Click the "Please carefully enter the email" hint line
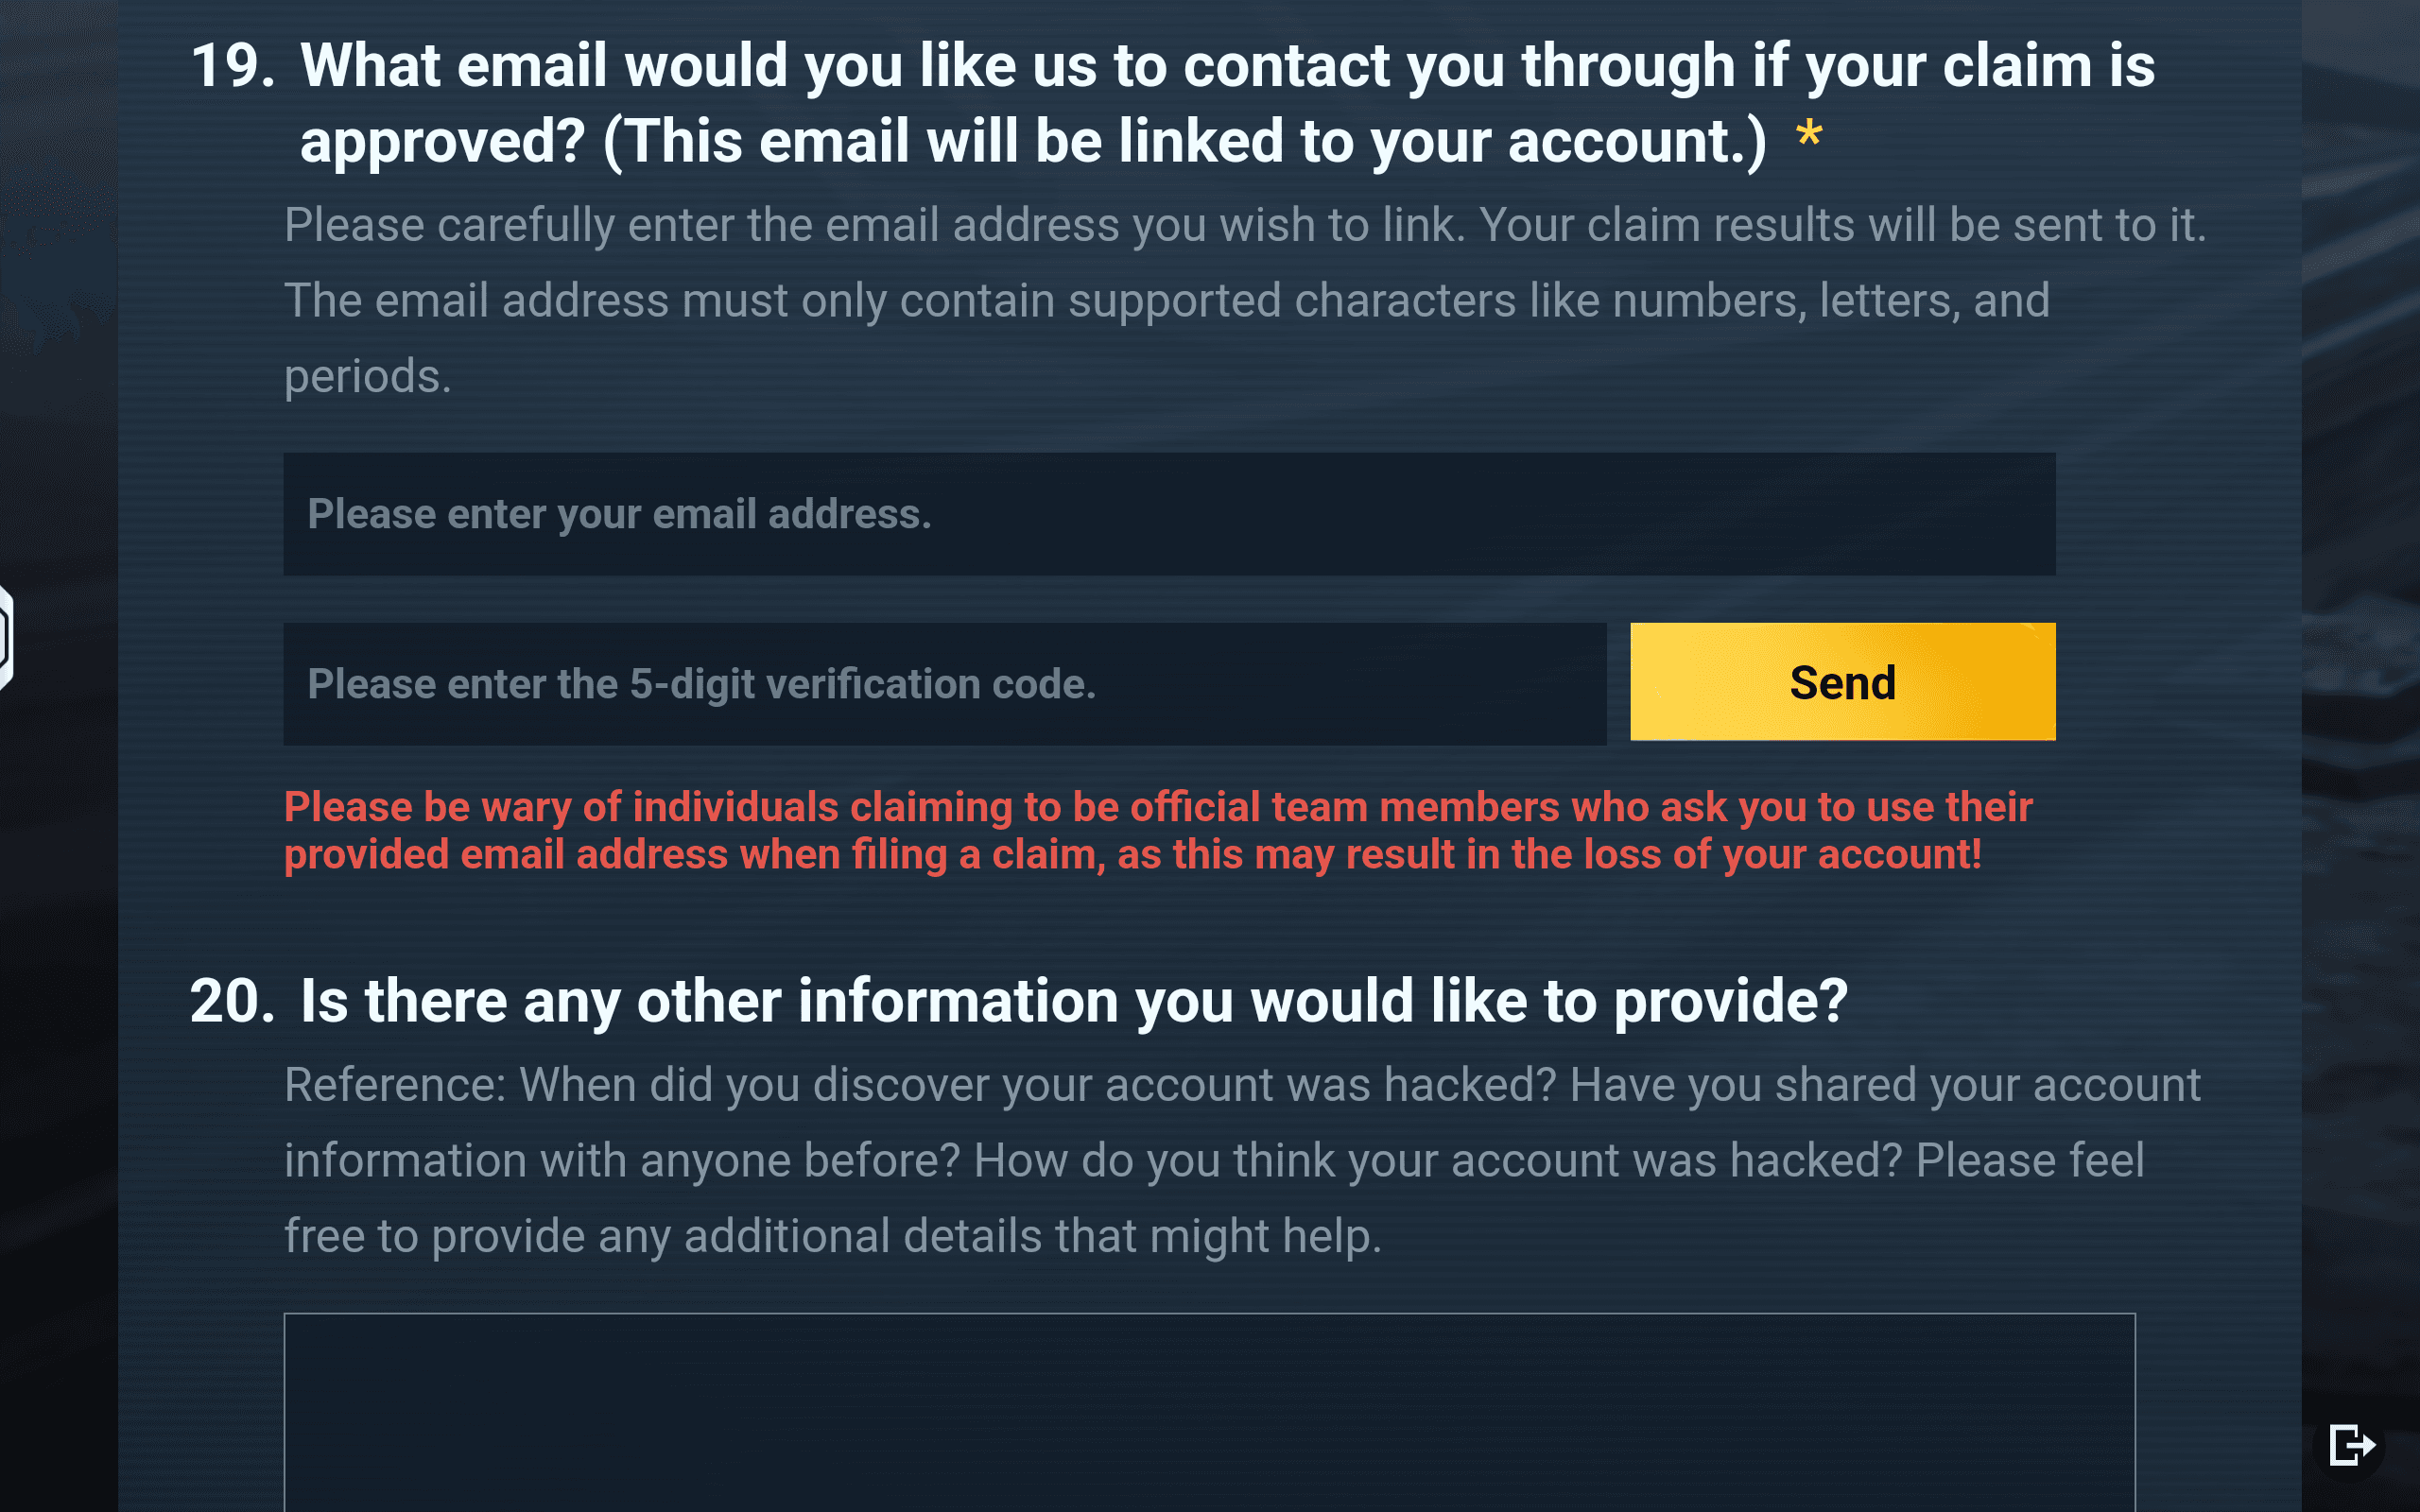Viewport: 2420px width, 1512px height. [x=1244, y=225]
